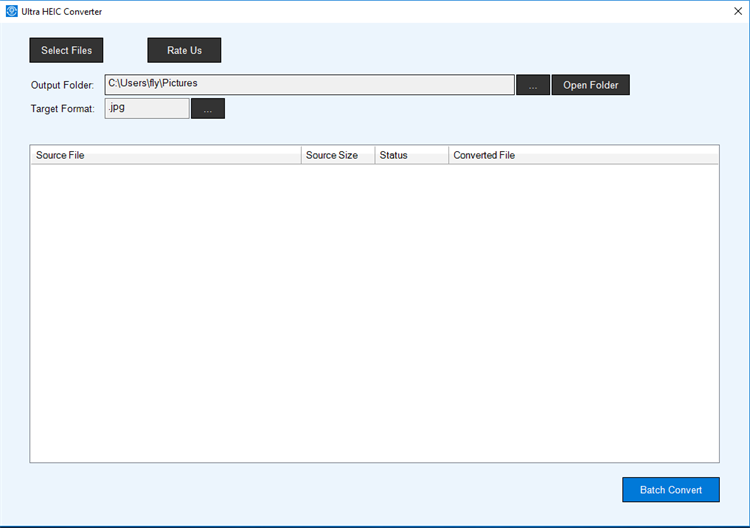Click the Status column header

412,155
